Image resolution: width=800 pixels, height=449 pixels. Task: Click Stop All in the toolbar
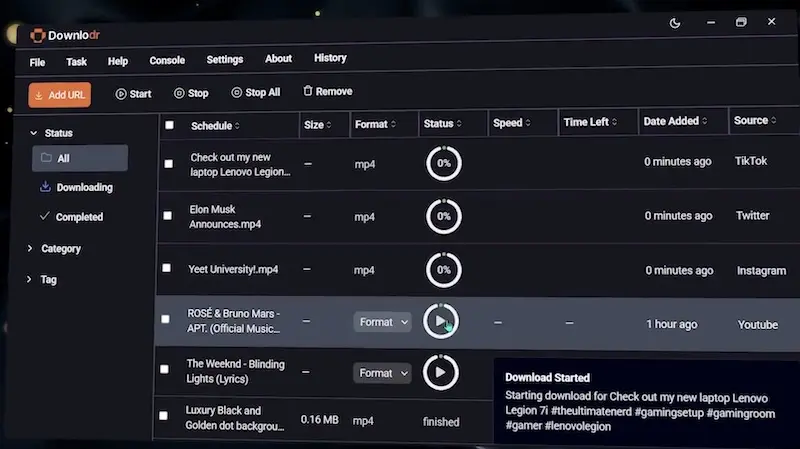pos(256,92)
